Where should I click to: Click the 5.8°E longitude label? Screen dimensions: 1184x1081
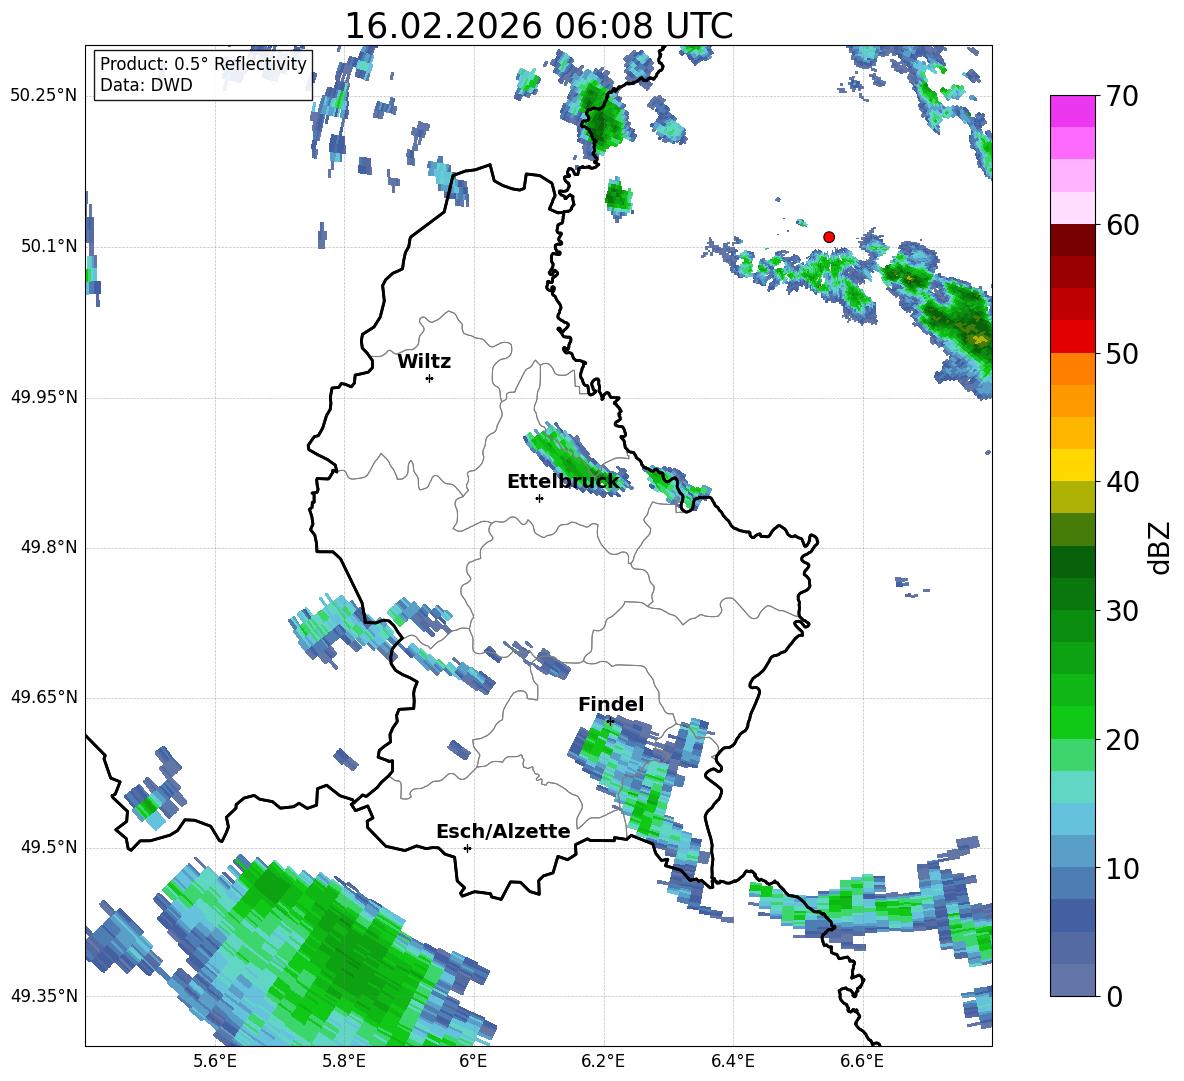[344, 1061]
